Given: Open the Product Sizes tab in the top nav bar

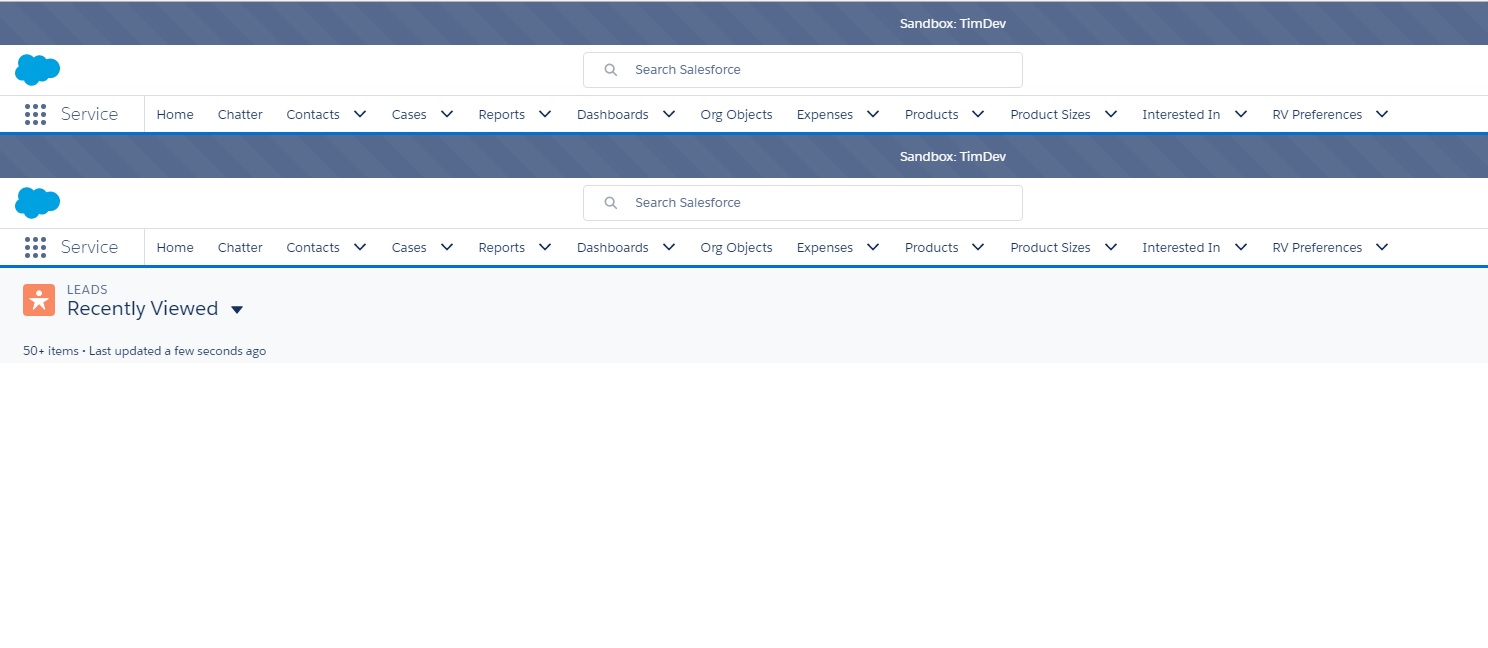Looking at the screenshot, I should point(1050,114).
